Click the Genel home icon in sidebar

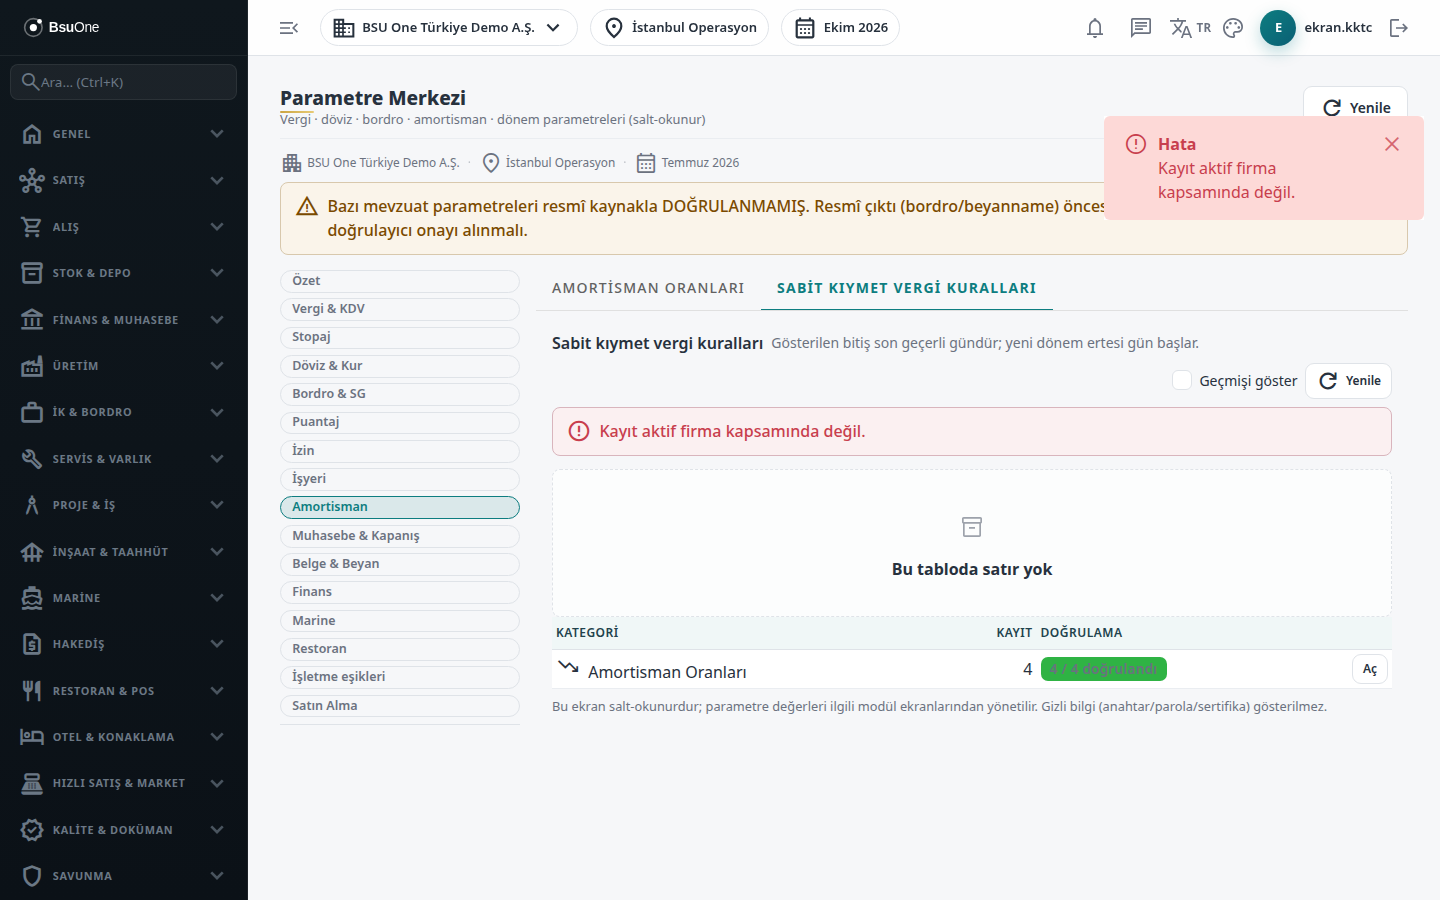pos(32,134)
